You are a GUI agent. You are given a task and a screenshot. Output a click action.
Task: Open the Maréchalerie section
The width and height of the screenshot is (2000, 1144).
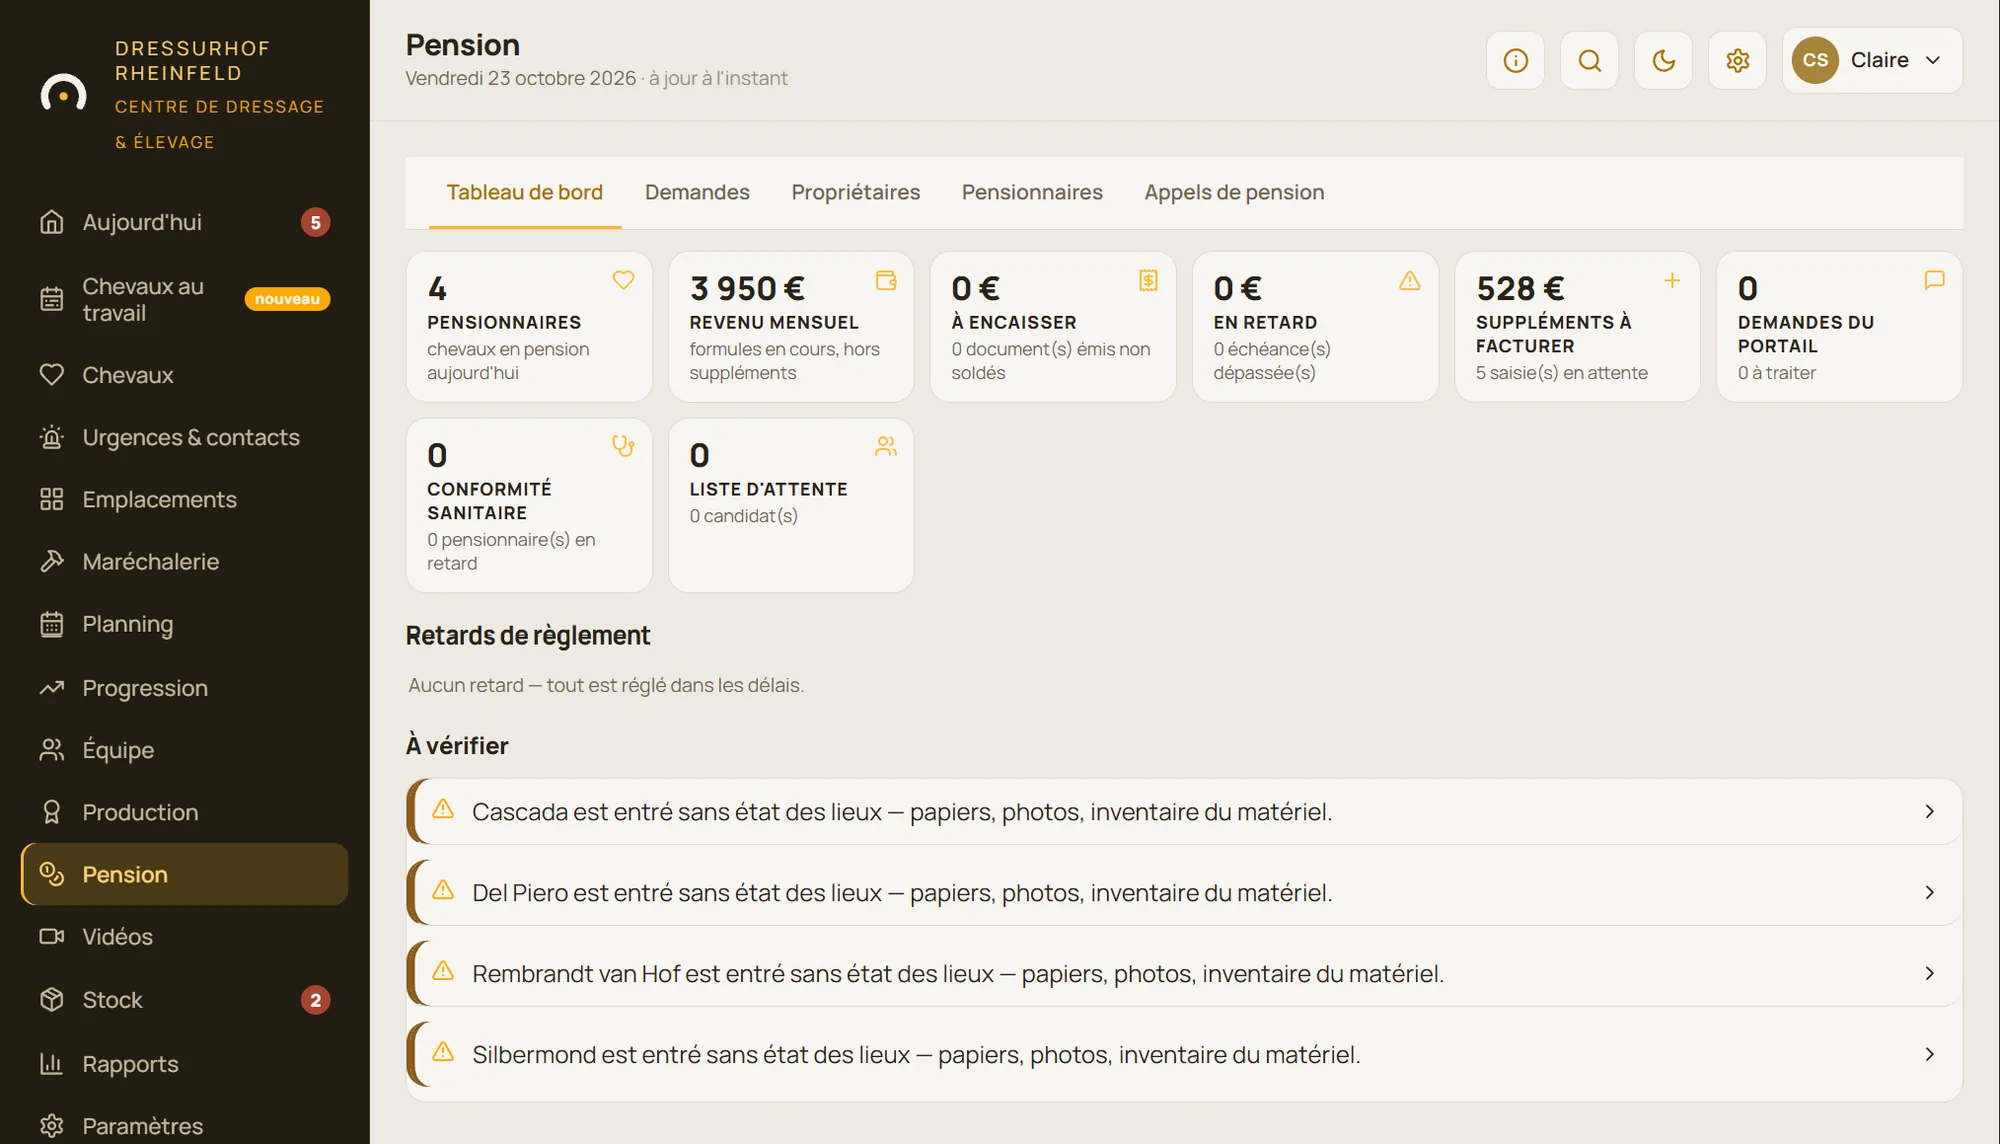(184, 561)
